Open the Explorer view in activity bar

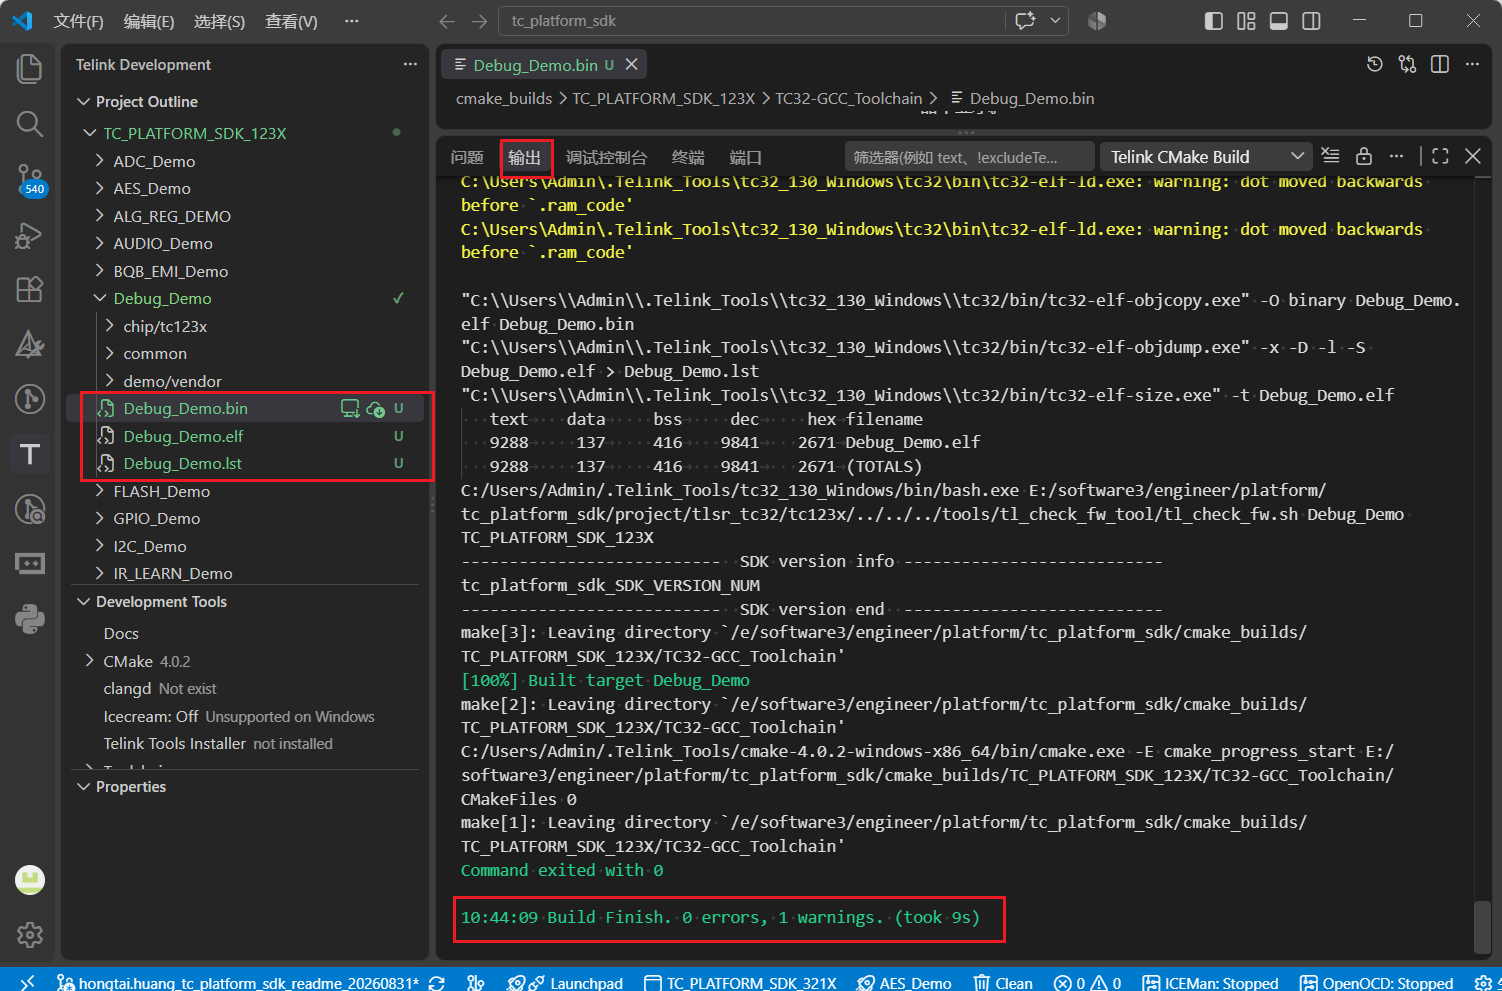coord(30,69)
